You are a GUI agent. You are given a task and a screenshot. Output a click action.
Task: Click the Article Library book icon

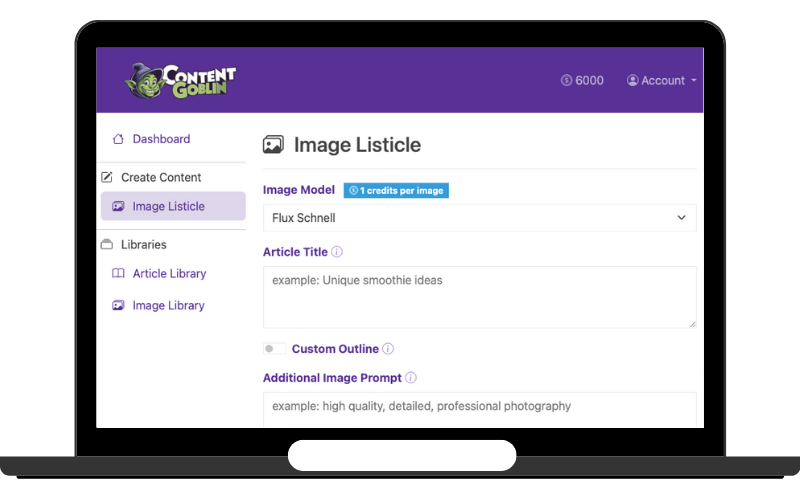[118, 274]
